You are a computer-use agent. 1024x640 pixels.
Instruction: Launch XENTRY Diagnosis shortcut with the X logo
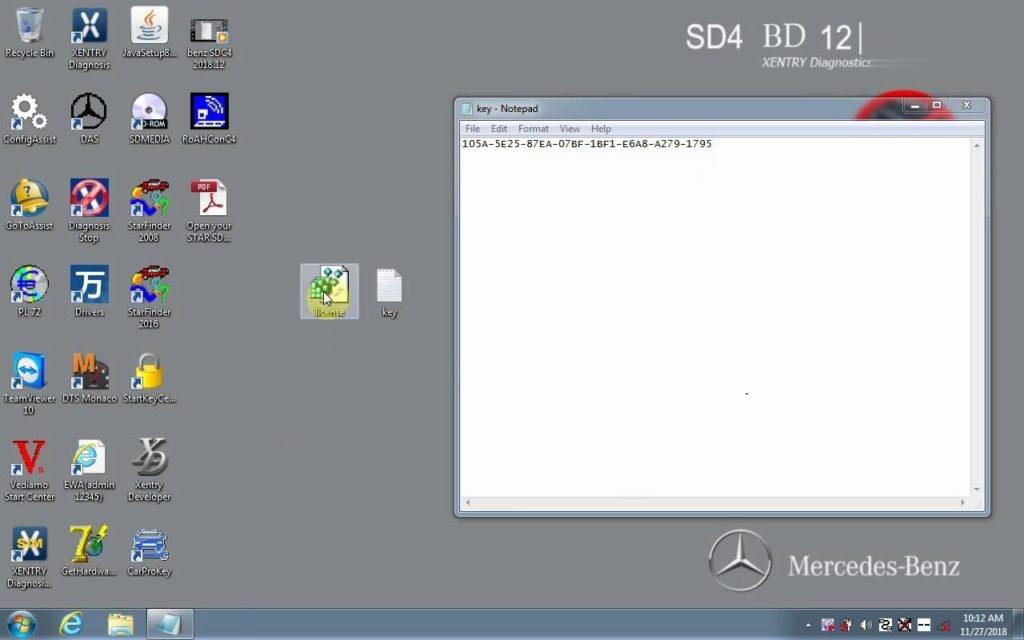[x=89, y=39]
